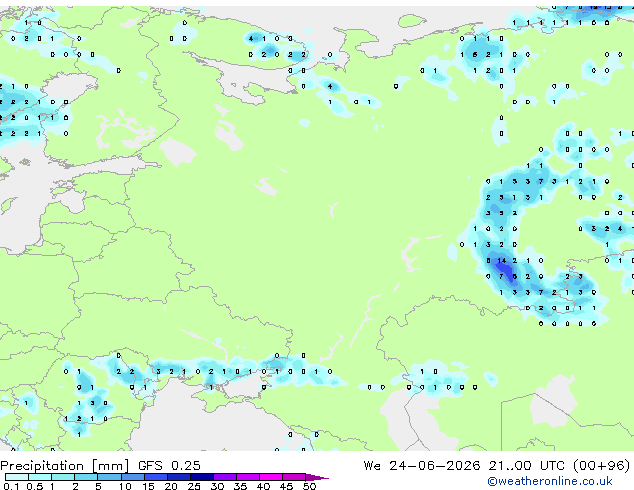Click the '(00+96)' forecast offset text

coord(602,466)
